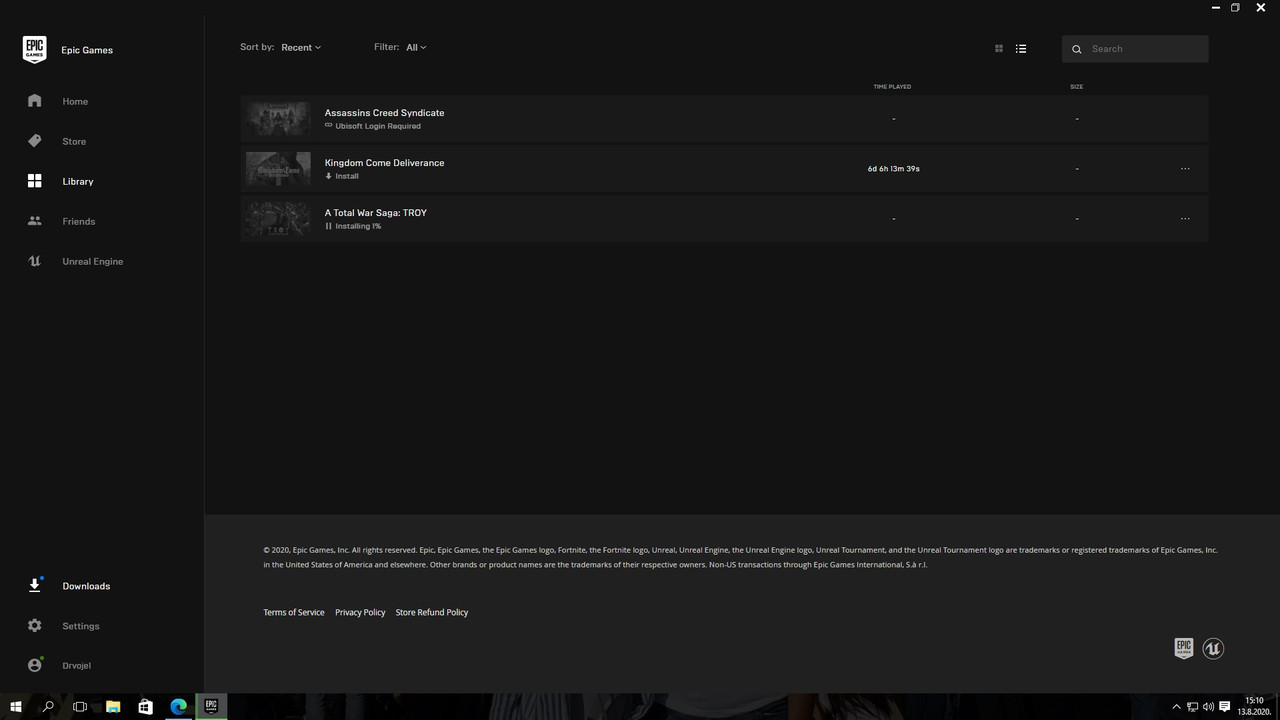This screenshot has height=720, width=1280.
Task: Open File Explorer from taskbar
Action: point(113,706)
